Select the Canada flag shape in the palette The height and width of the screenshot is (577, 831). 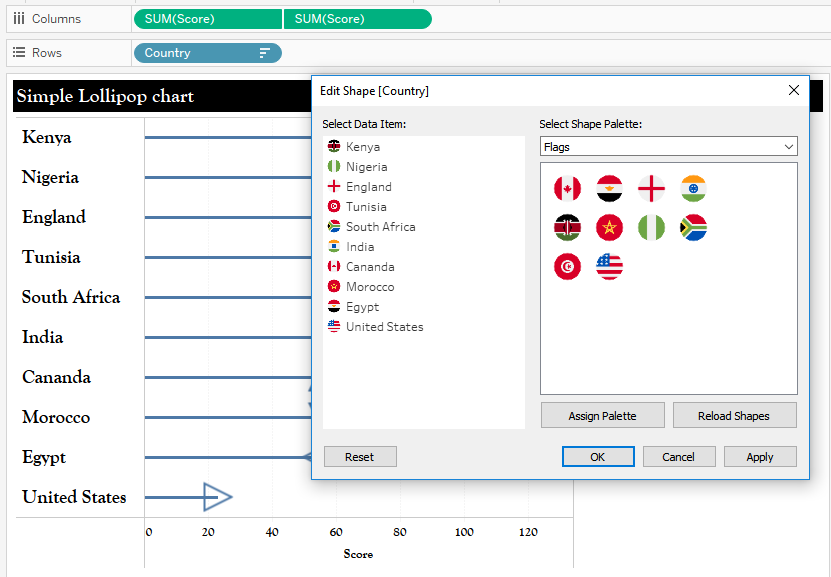[x=567, y=187]
